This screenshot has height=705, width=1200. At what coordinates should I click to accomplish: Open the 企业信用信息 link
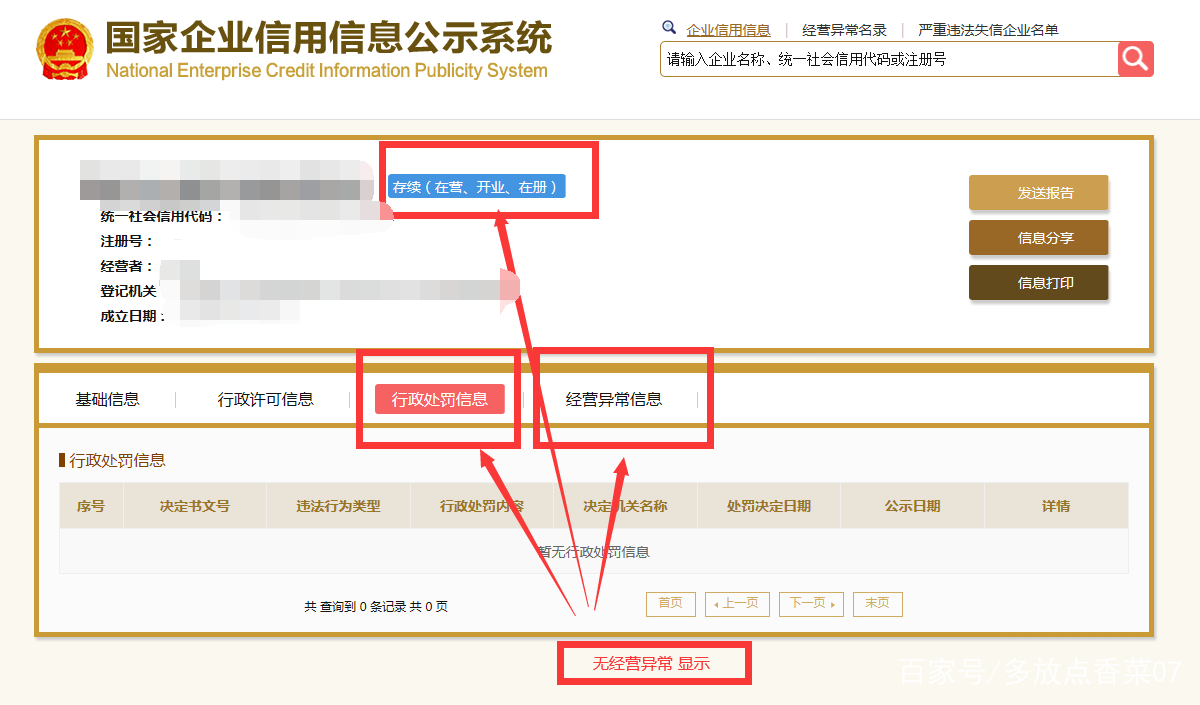pyautogui.click(x=730, y=29)
